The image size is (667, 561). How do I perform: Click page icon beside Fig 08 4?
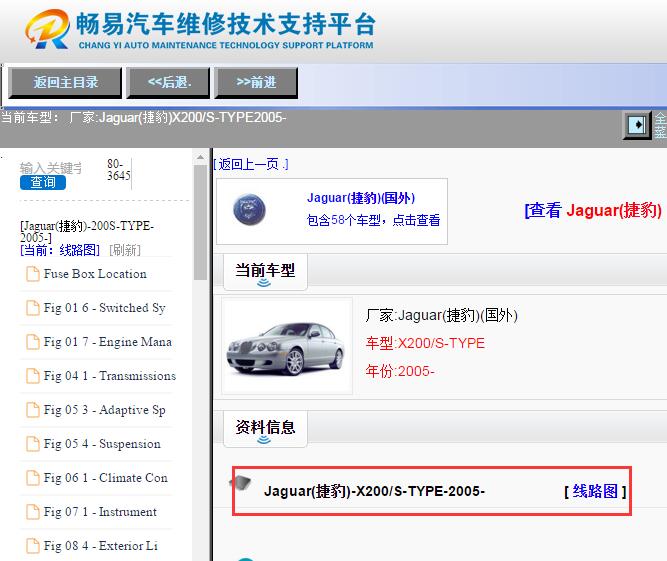(32, 545)
